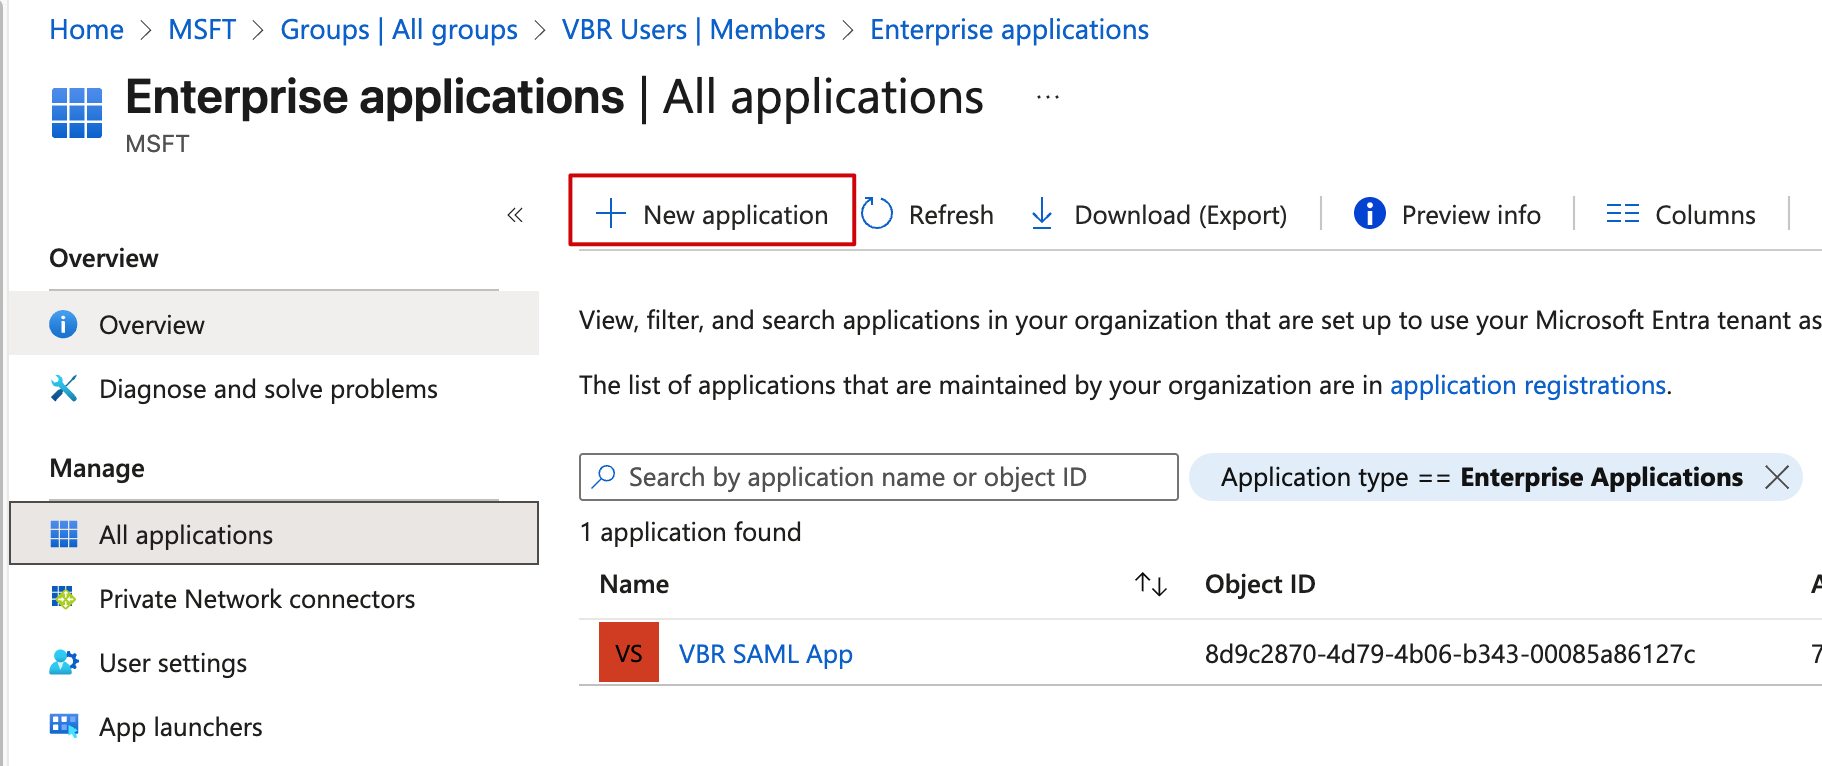Select Overview in the sidebar
The height and width of the screenshot is (766, 1822).
[x=151, y=325]
